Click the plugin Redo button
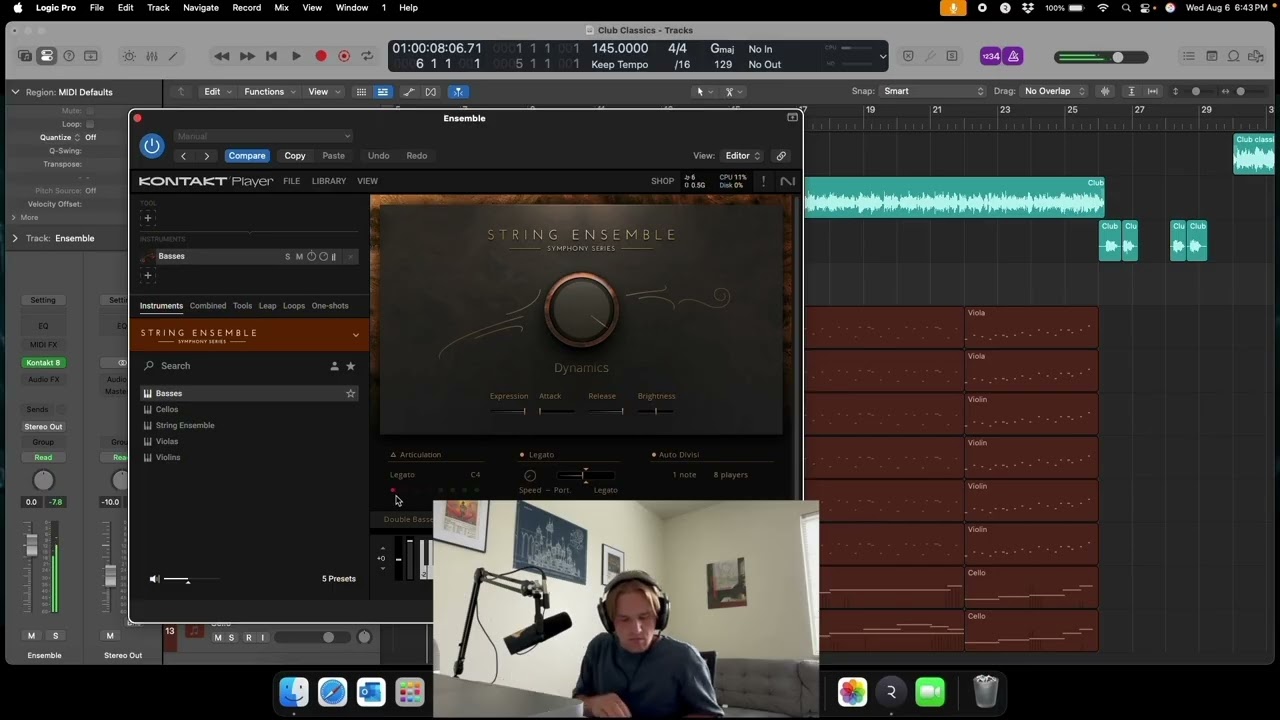This screenshot has width=1280, height=720. [417, 156]
